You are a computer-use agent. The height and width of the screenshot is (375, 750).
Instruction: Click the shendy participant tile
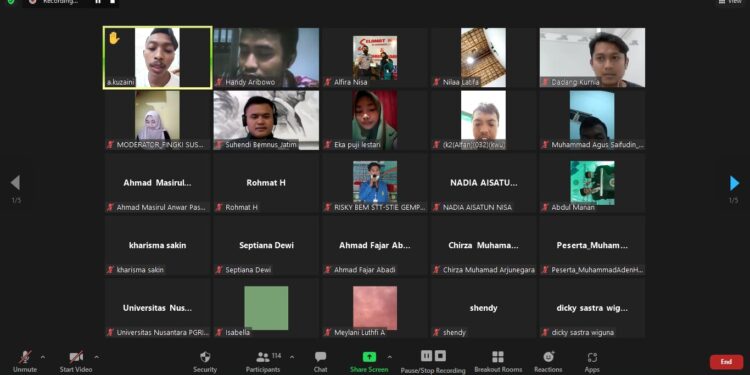(484, 308)
